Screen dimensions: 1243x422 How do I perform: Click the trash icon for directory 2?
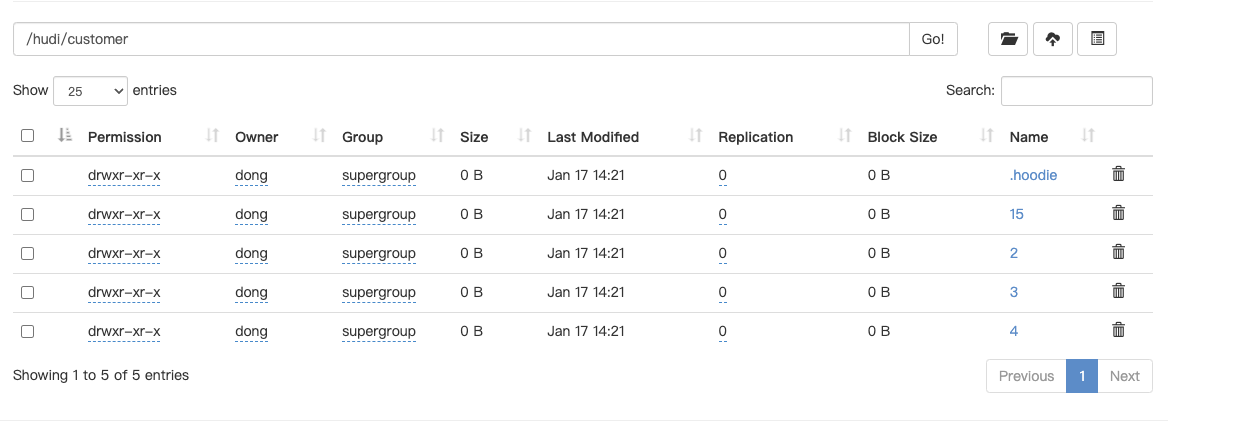click(1118, 252)
